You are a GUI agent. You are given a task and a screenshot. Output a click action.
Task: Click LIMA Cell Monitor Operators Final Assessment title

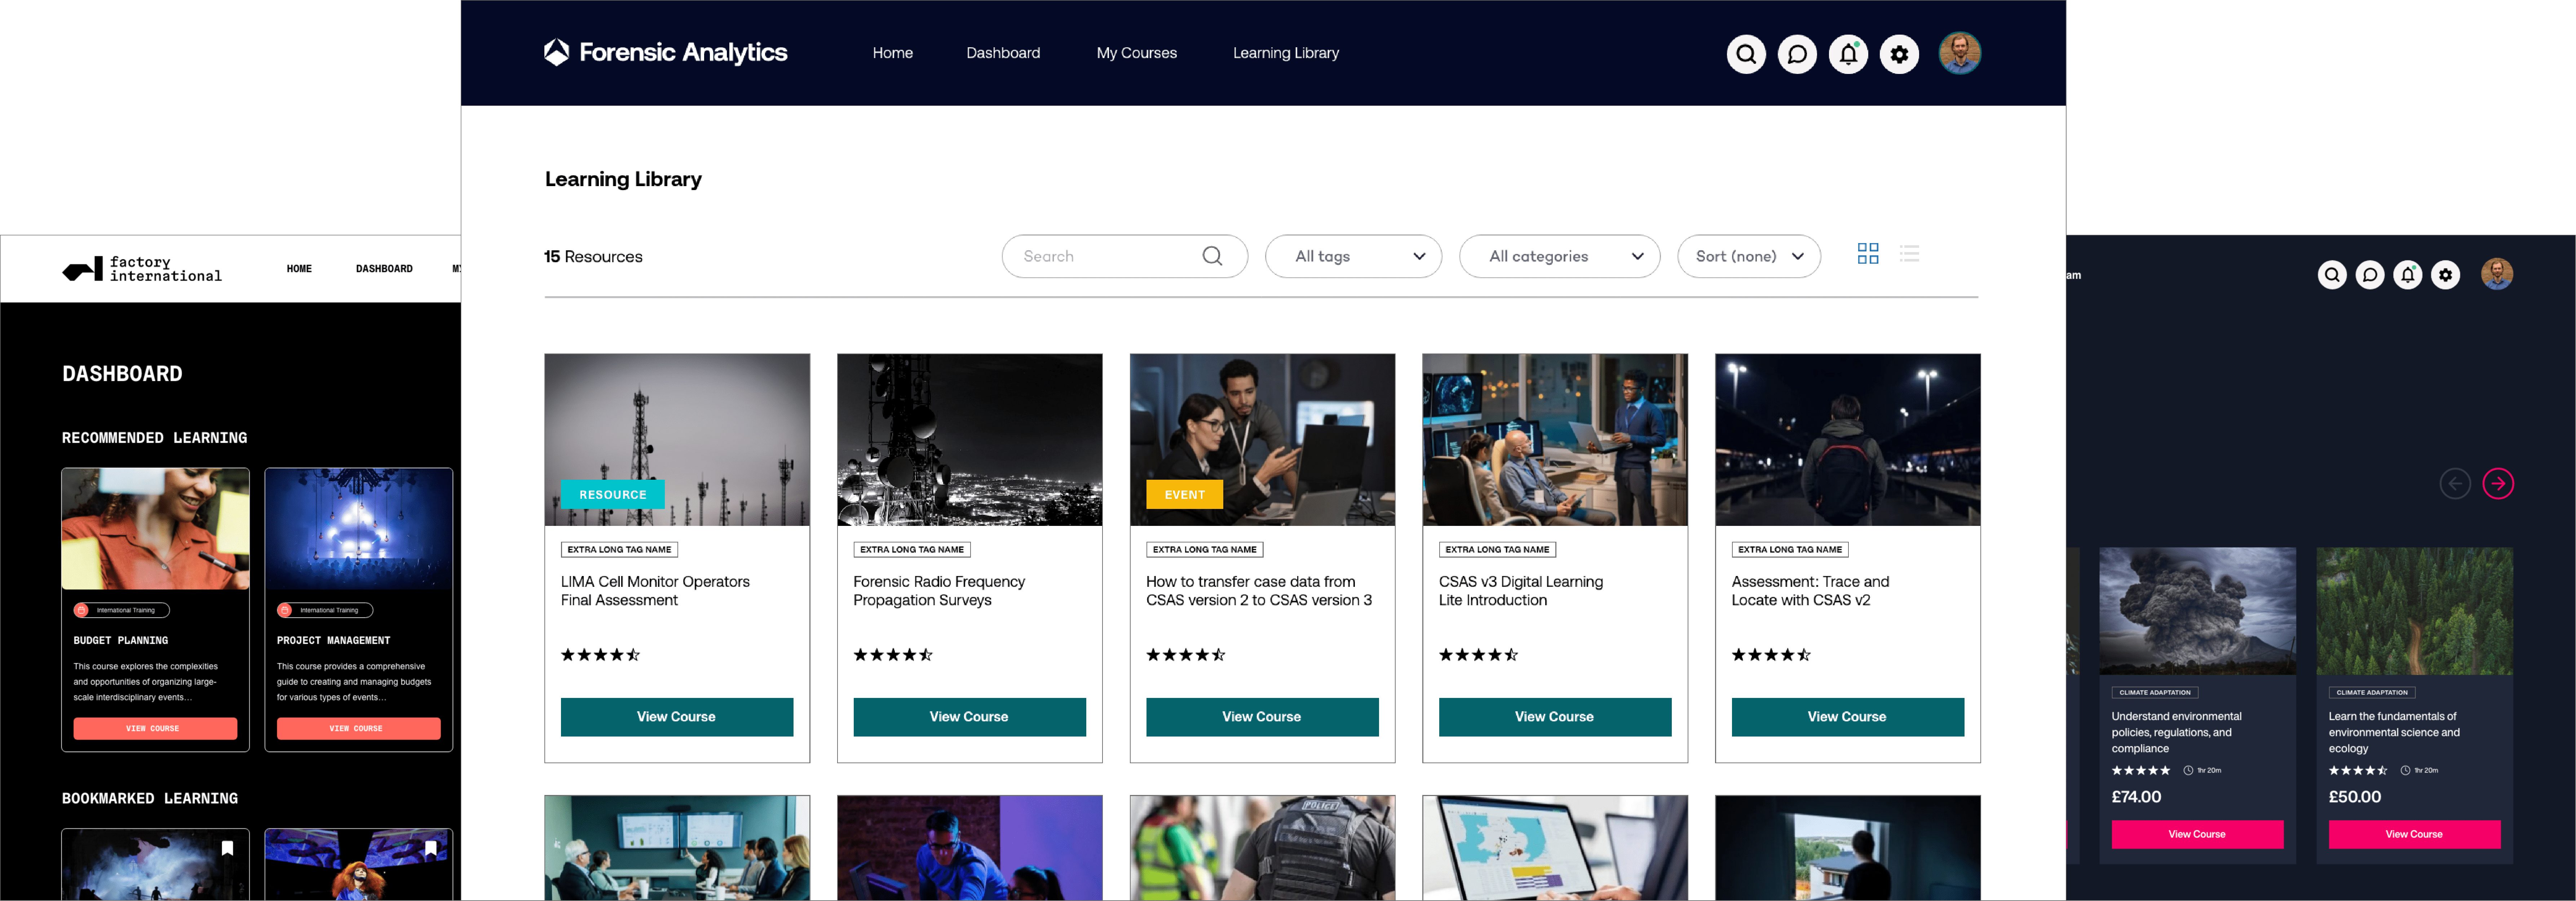(x=655, y=591)
